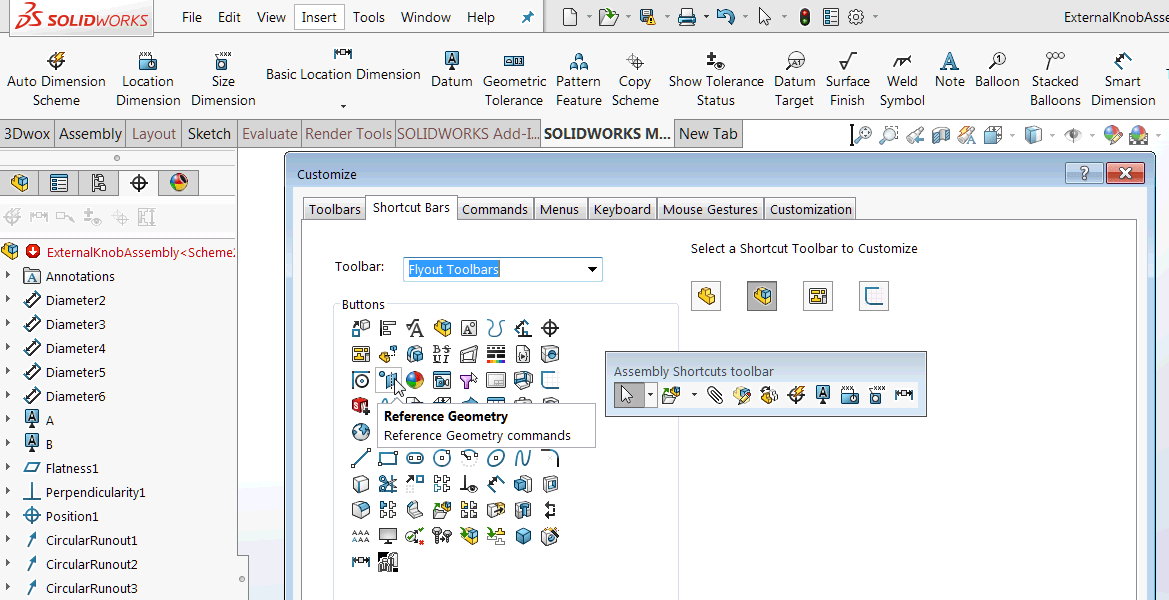
Task: Expand the Flatness1 tree node
Action: 8,467
